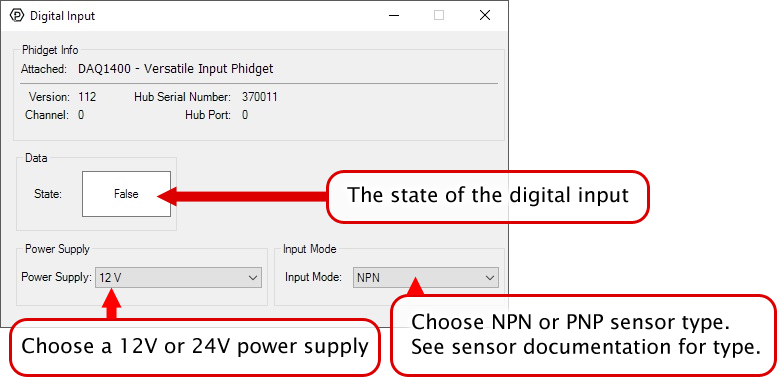Click the 'Hub Serial Number:' label
Image resolution: width=782 pixels, height=388 pixels.
pos(183,97)
